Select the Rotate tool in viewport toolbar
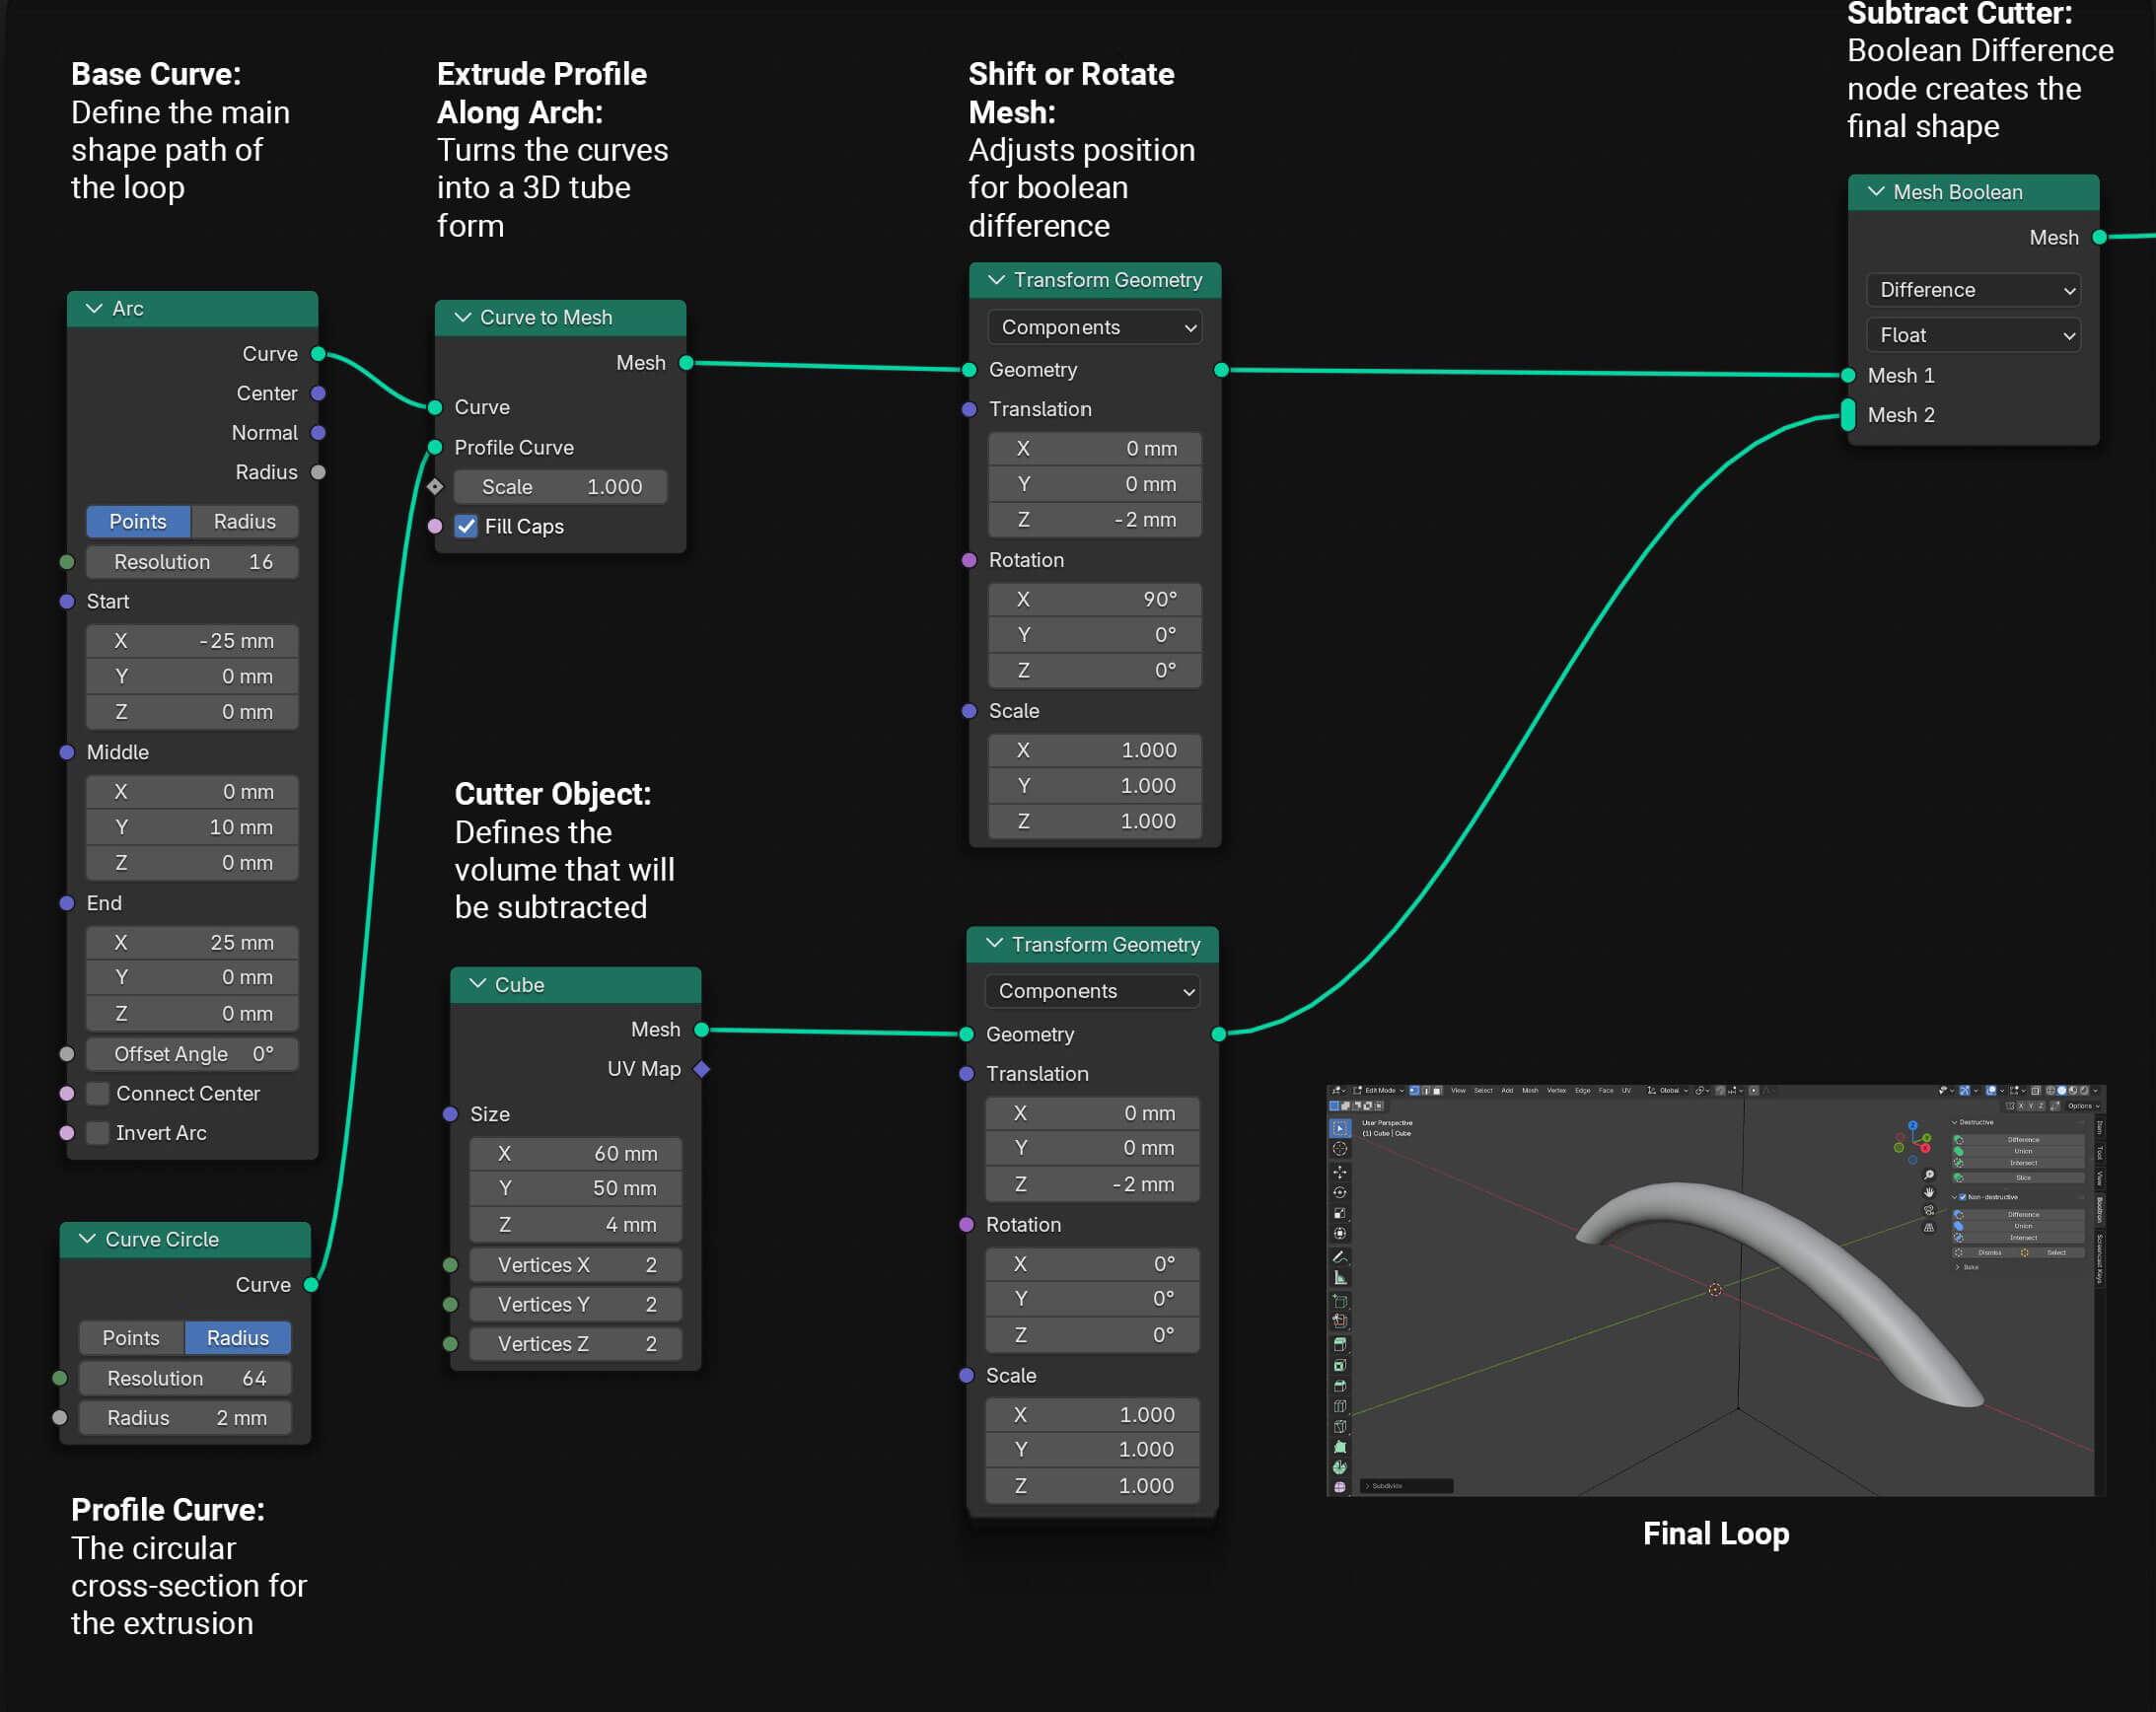The width and height of the screenshot is (2156, 1712). pos(1340,1192)
